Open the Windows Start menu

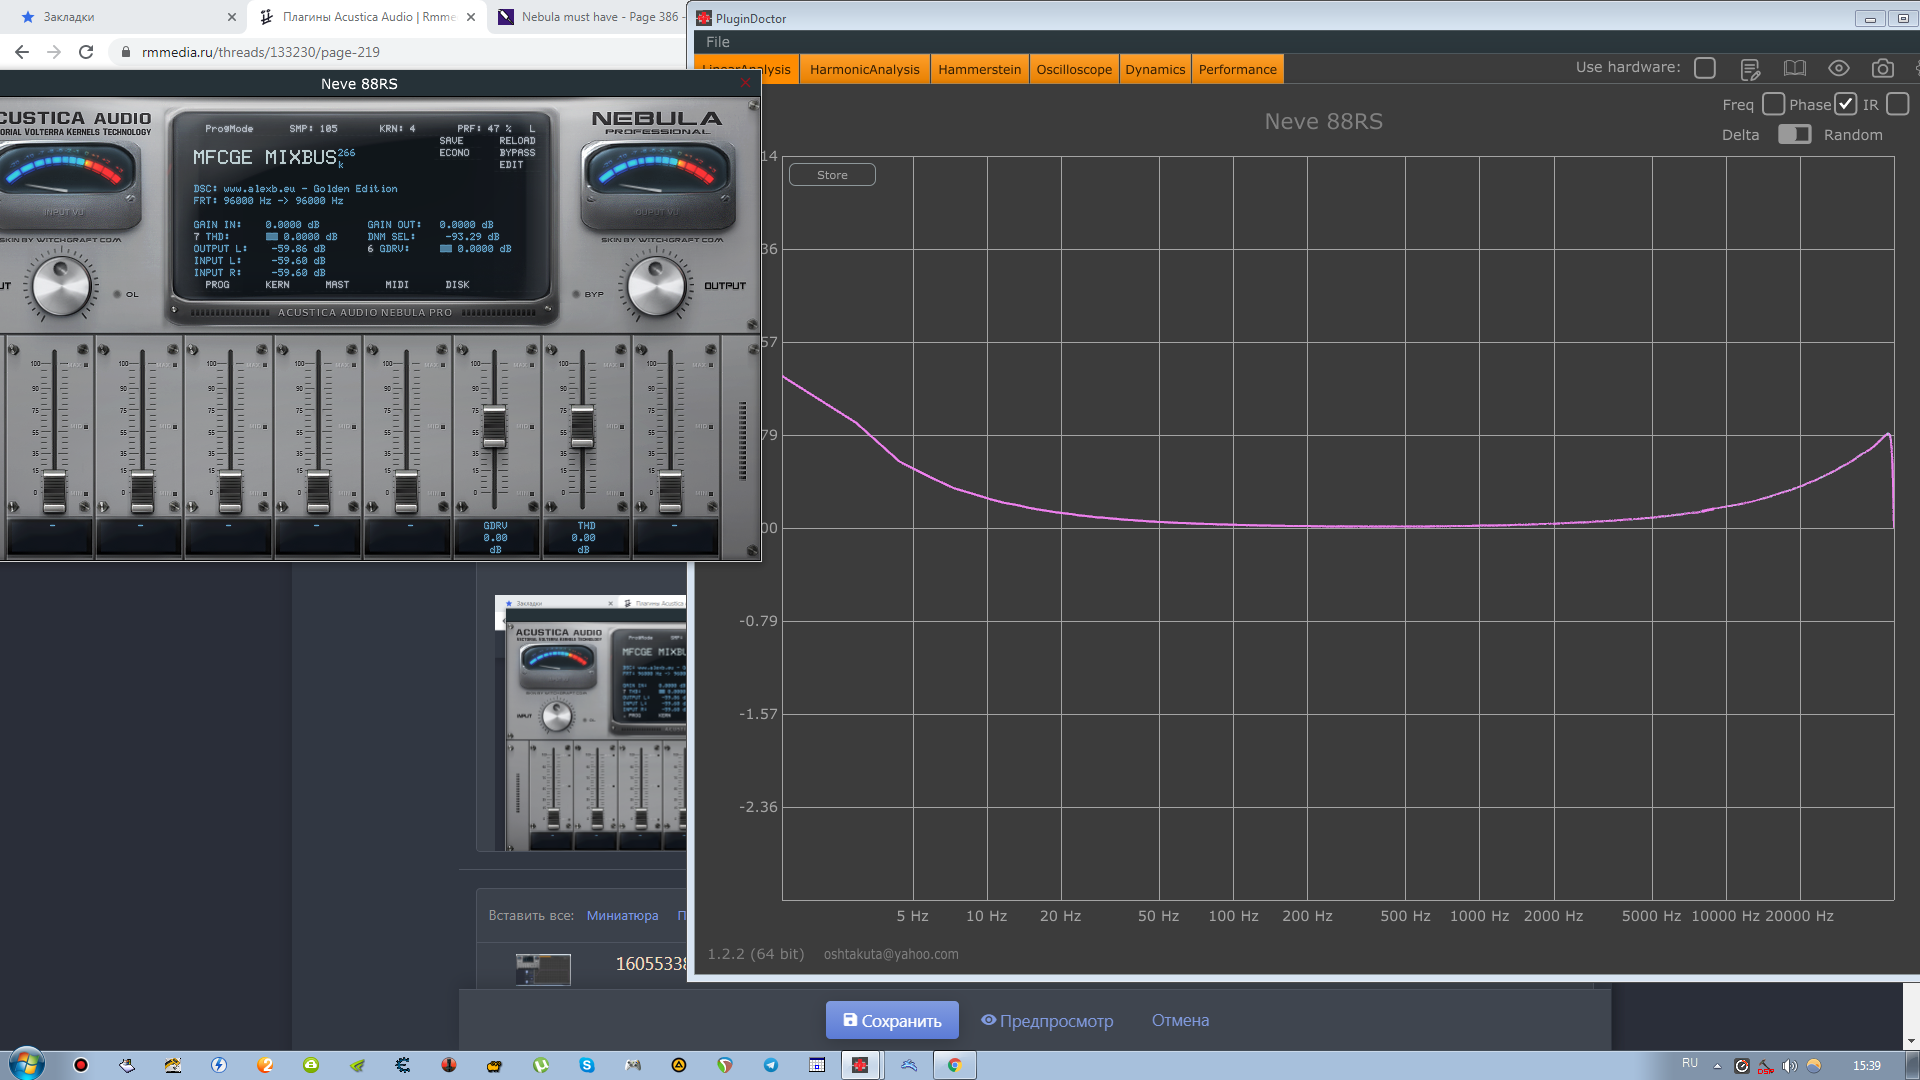point(27,1064)
